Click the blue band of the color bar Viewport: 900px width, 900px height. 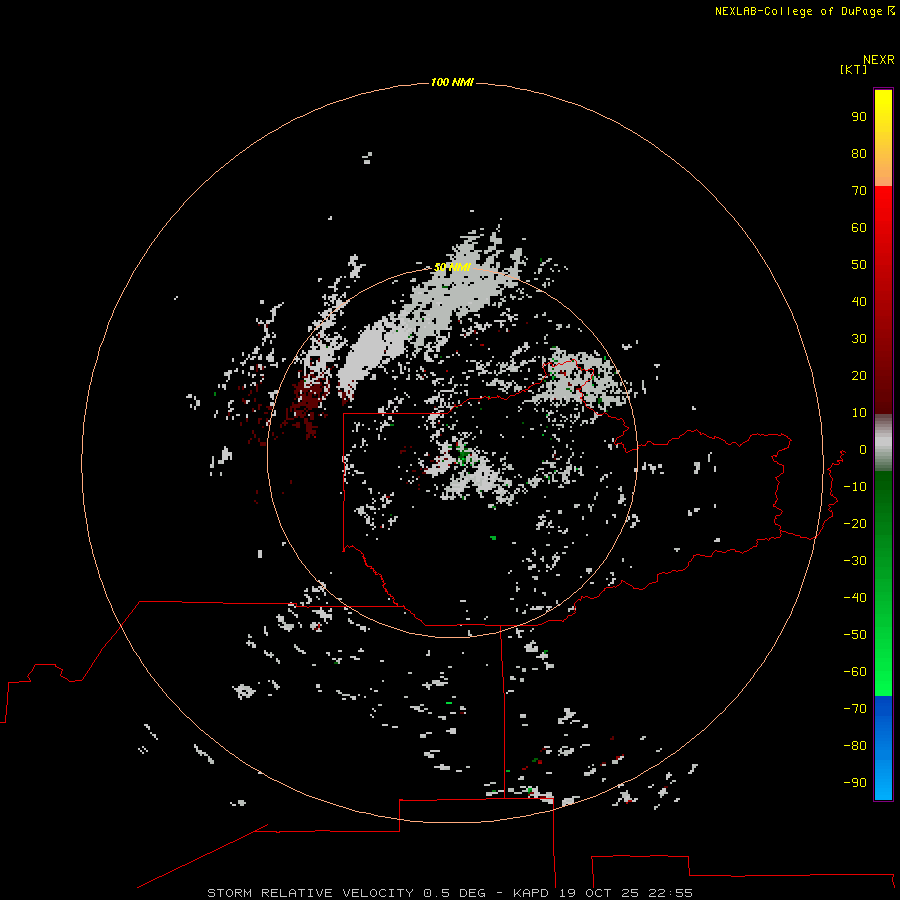883,747
